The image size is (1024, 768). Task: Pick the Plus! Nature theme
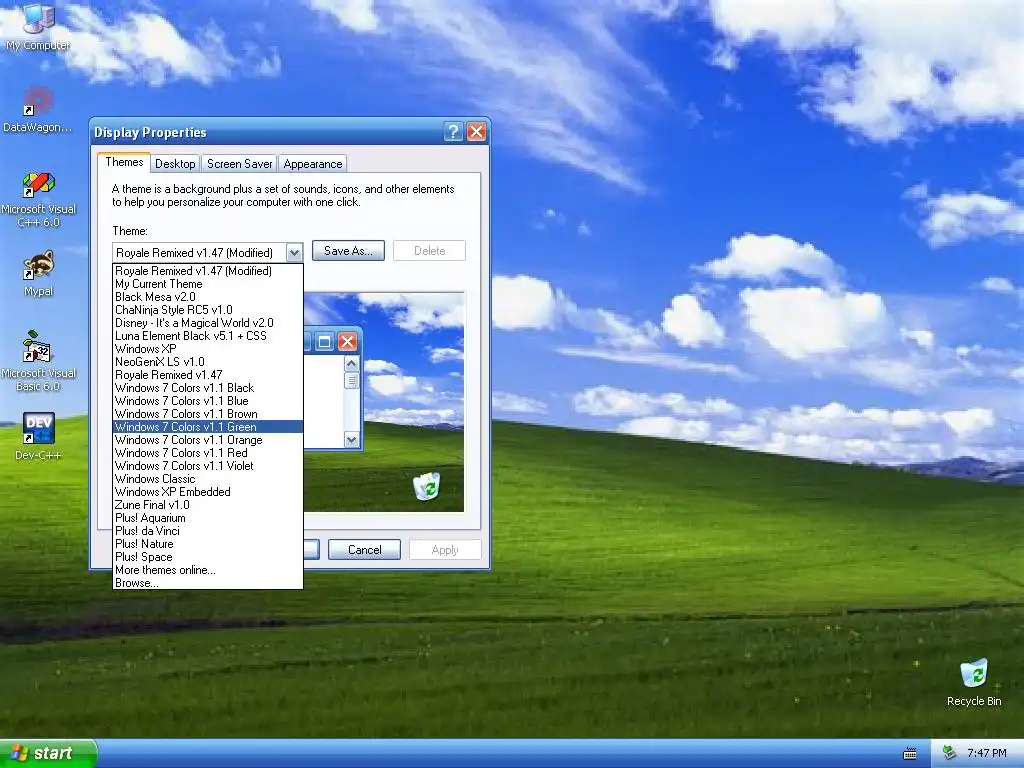click(x=208, y=544)
